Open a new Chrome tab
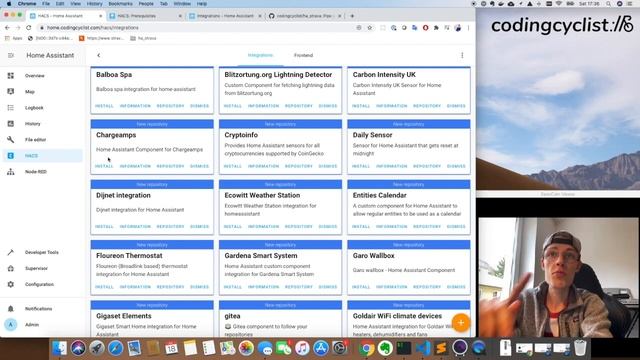The width and height of the screenshot is (640, 360). [x=352, y=16]
